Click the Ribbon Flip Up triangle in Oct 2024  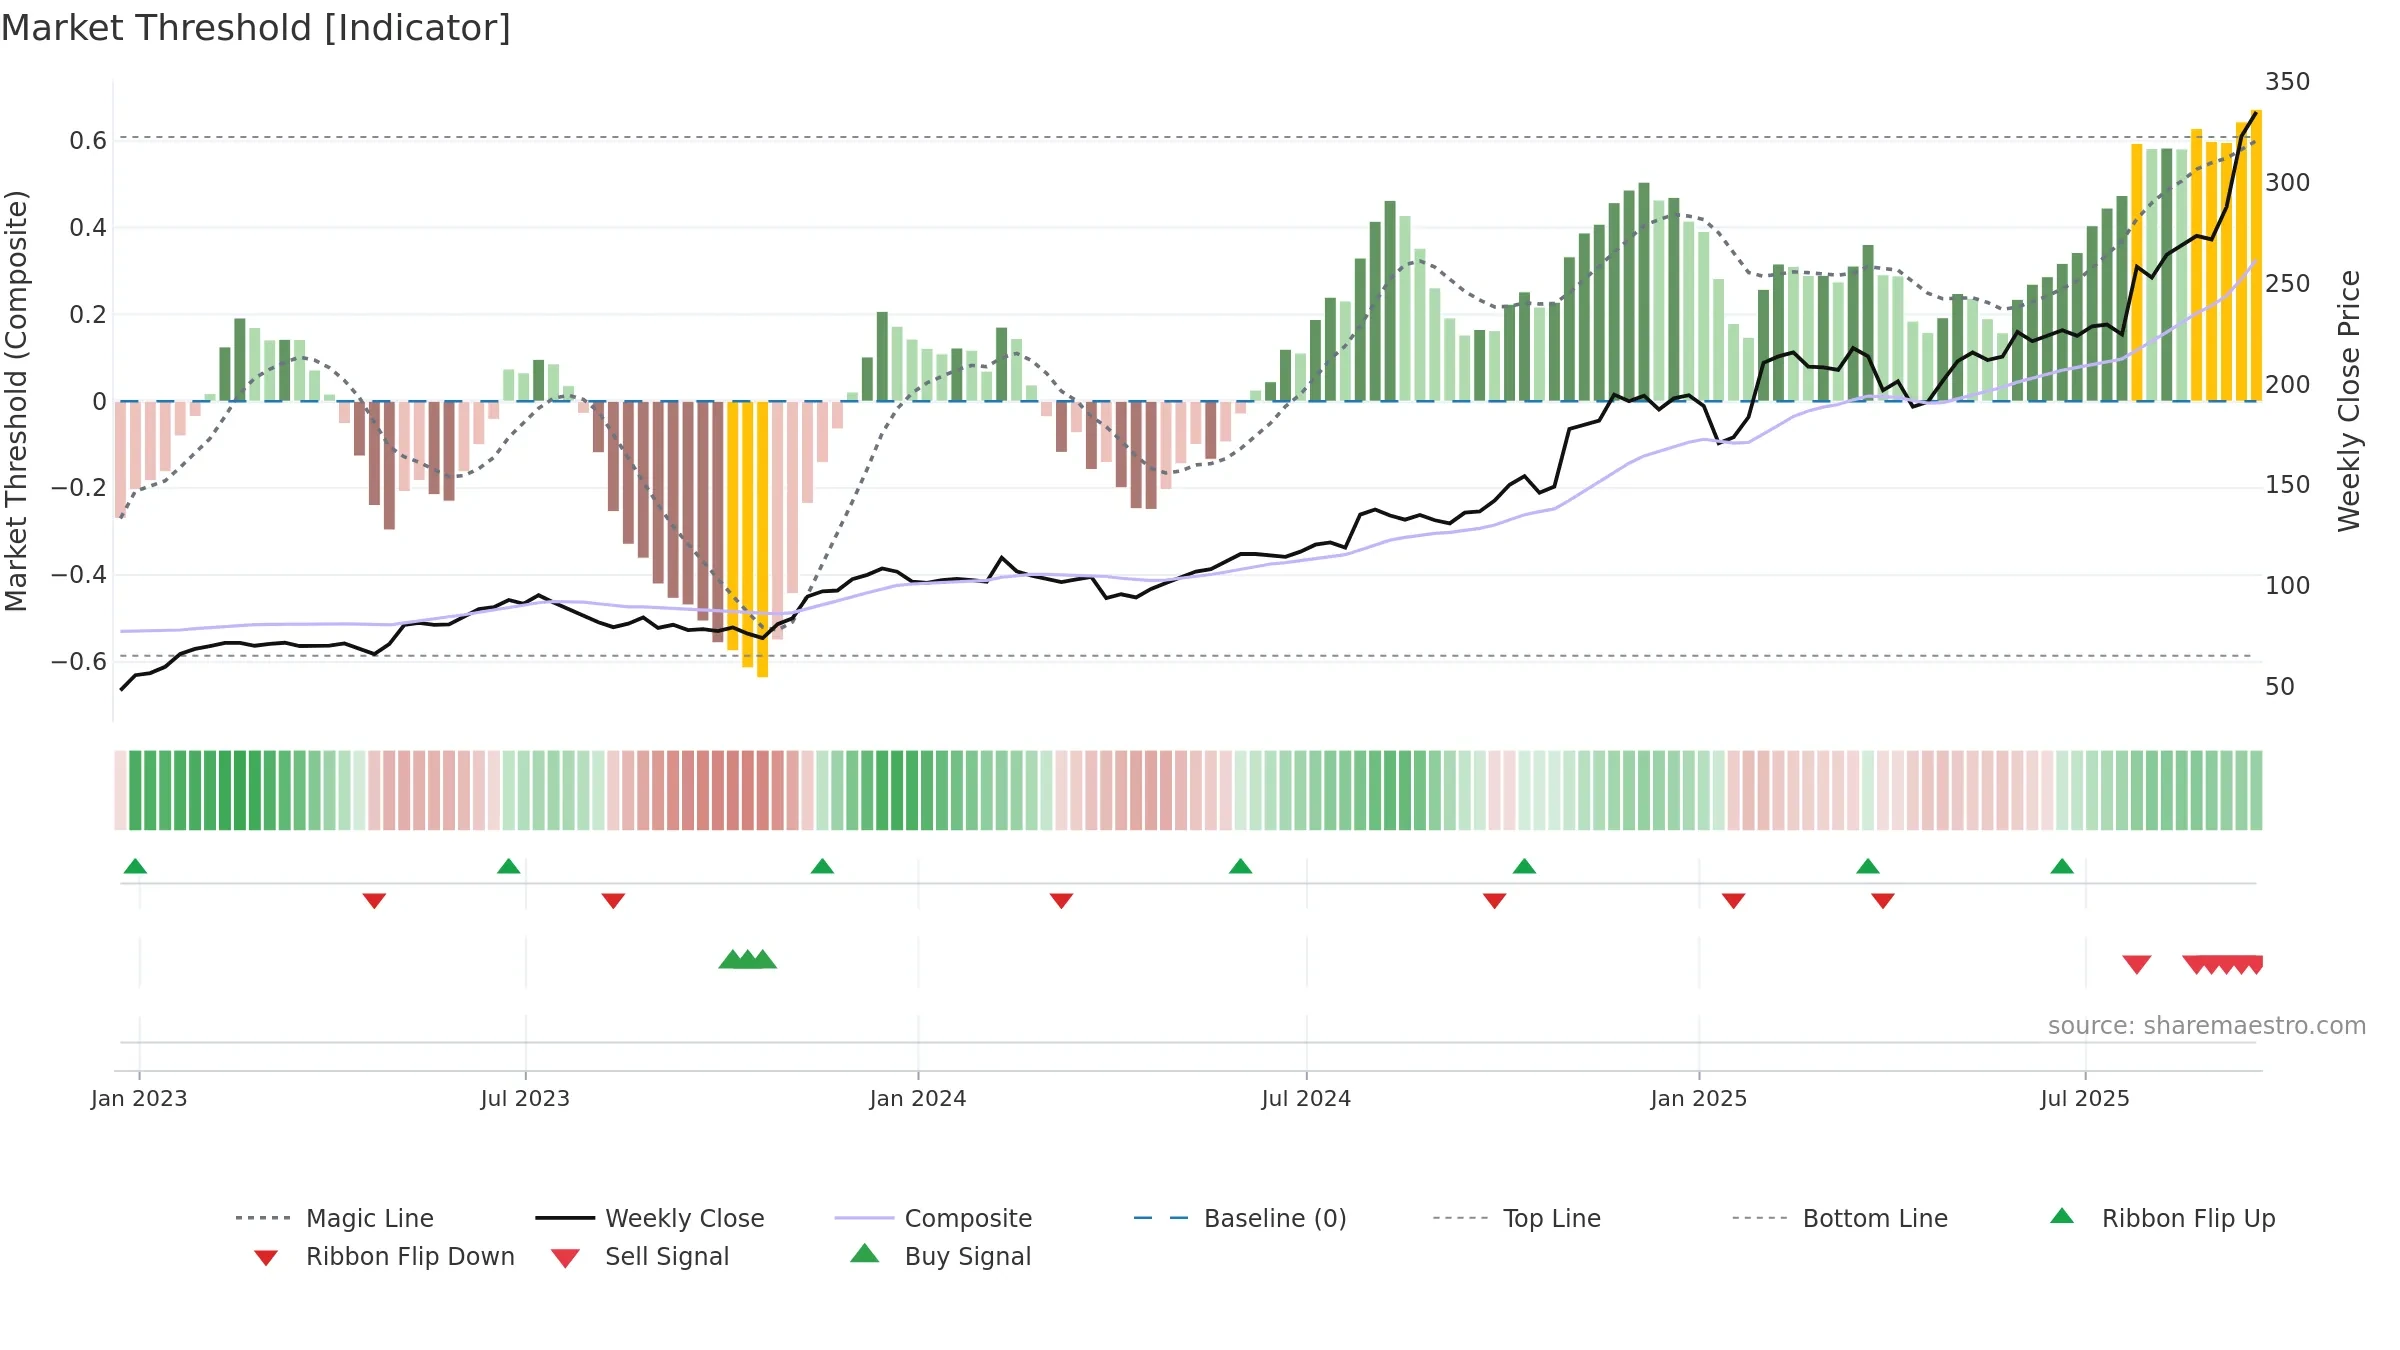1524,866
